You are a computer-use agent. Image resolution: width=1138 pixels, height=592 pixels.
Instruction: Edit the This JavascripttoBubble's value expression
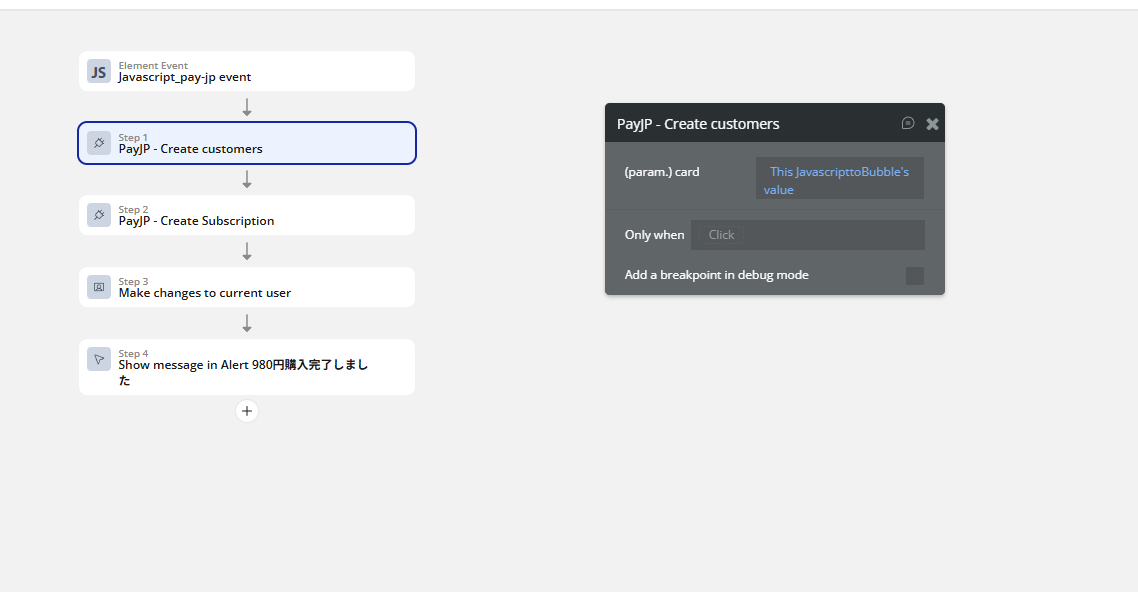(839, 180)
